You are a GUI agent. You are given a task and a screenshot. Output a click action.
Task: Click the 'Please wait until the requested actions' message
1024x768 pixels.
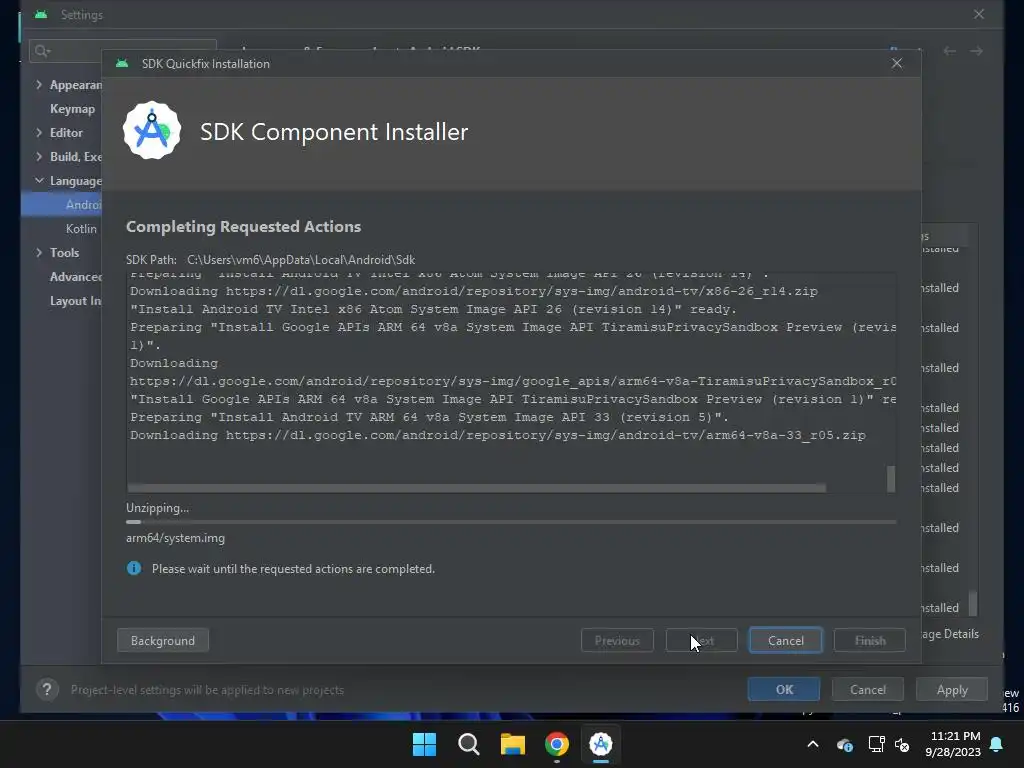tap(293, 569)
